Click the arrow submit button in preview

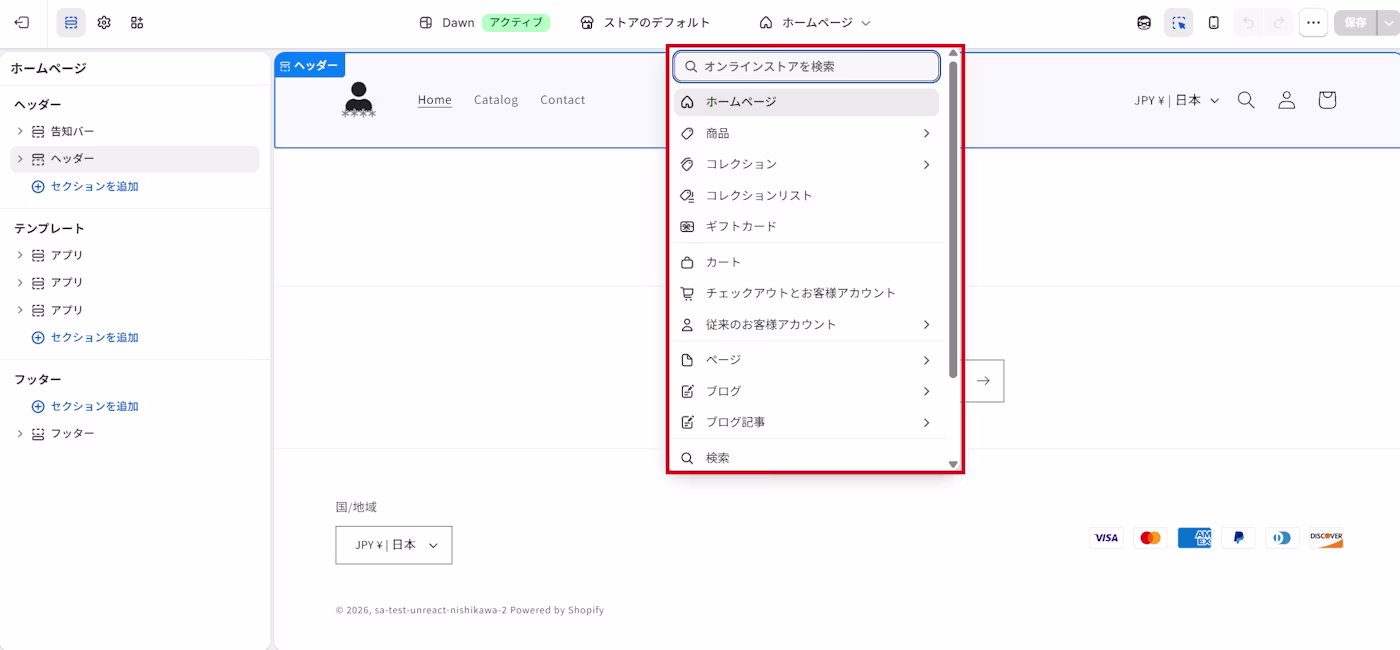point(984,381)
